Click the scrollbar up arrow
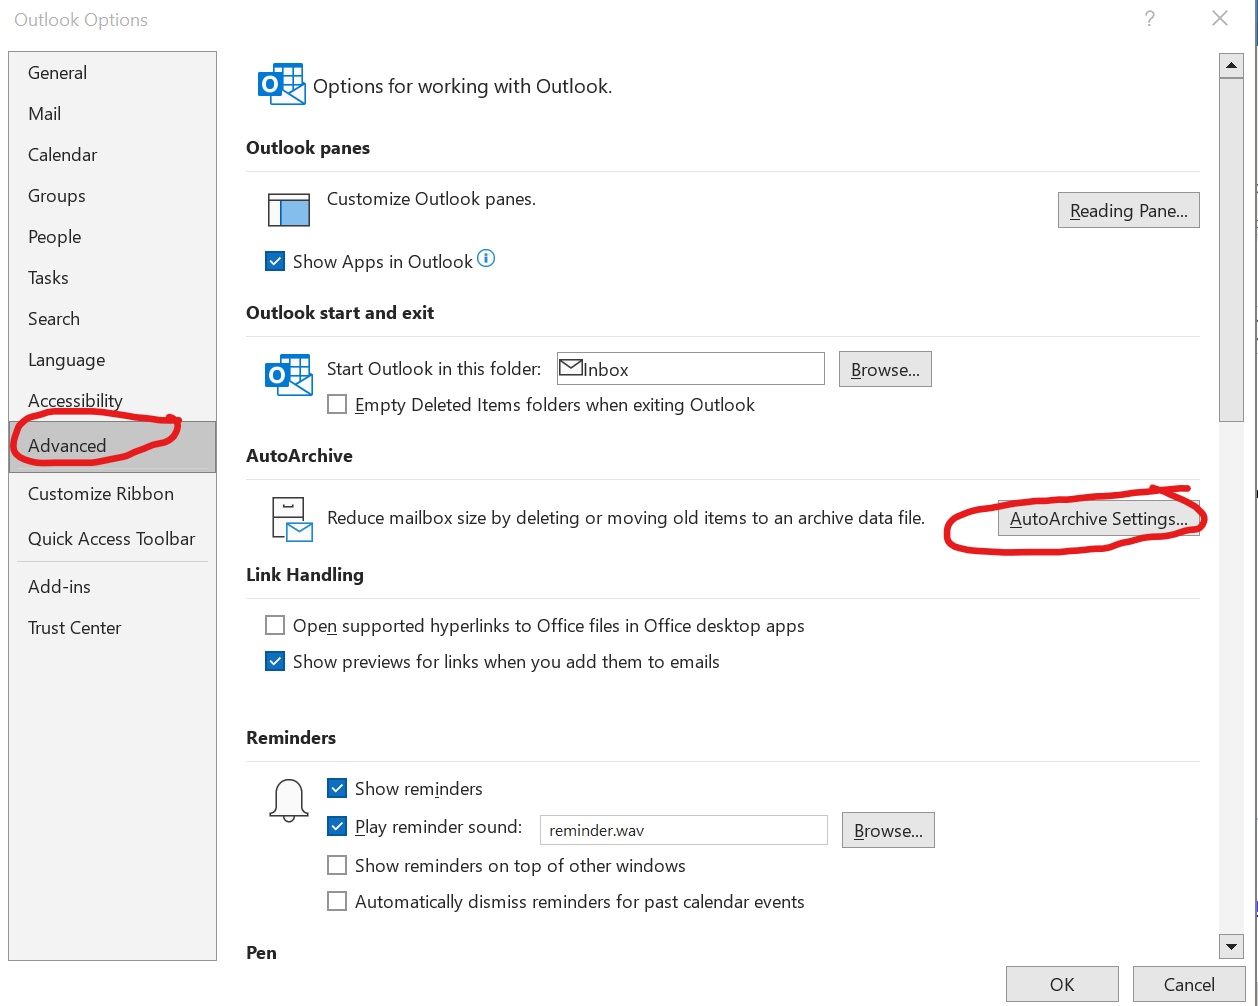 (x=1231, y=66)
